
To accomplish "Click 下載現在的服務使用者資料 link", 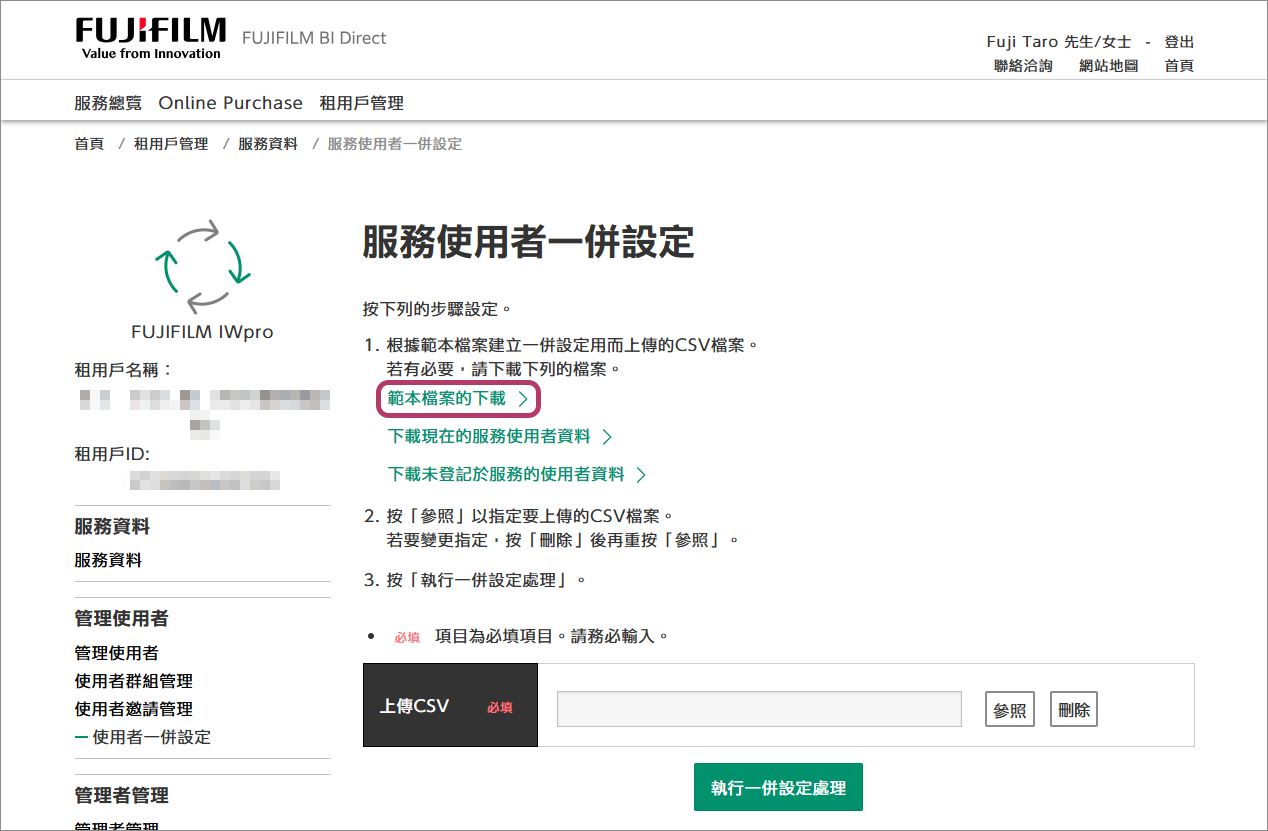I will point(499,436).
